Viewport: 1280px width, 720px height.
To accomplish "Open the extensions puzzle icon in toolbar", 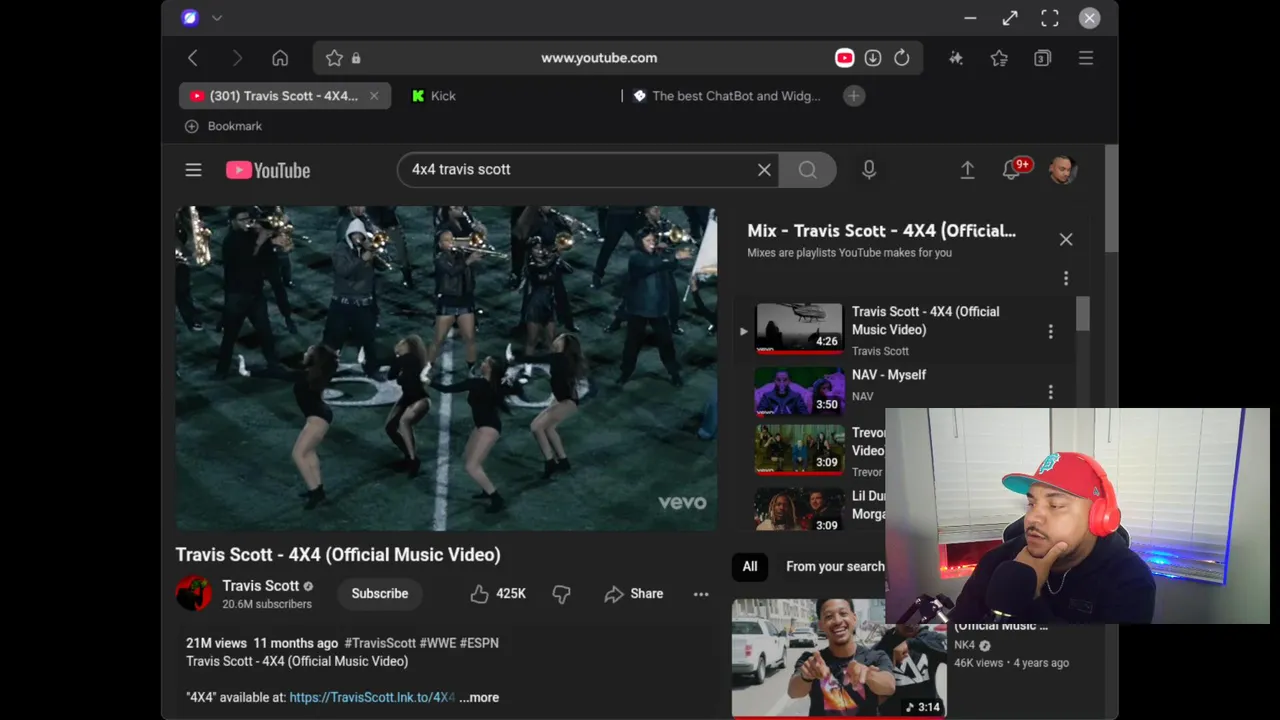I will 956,58.
